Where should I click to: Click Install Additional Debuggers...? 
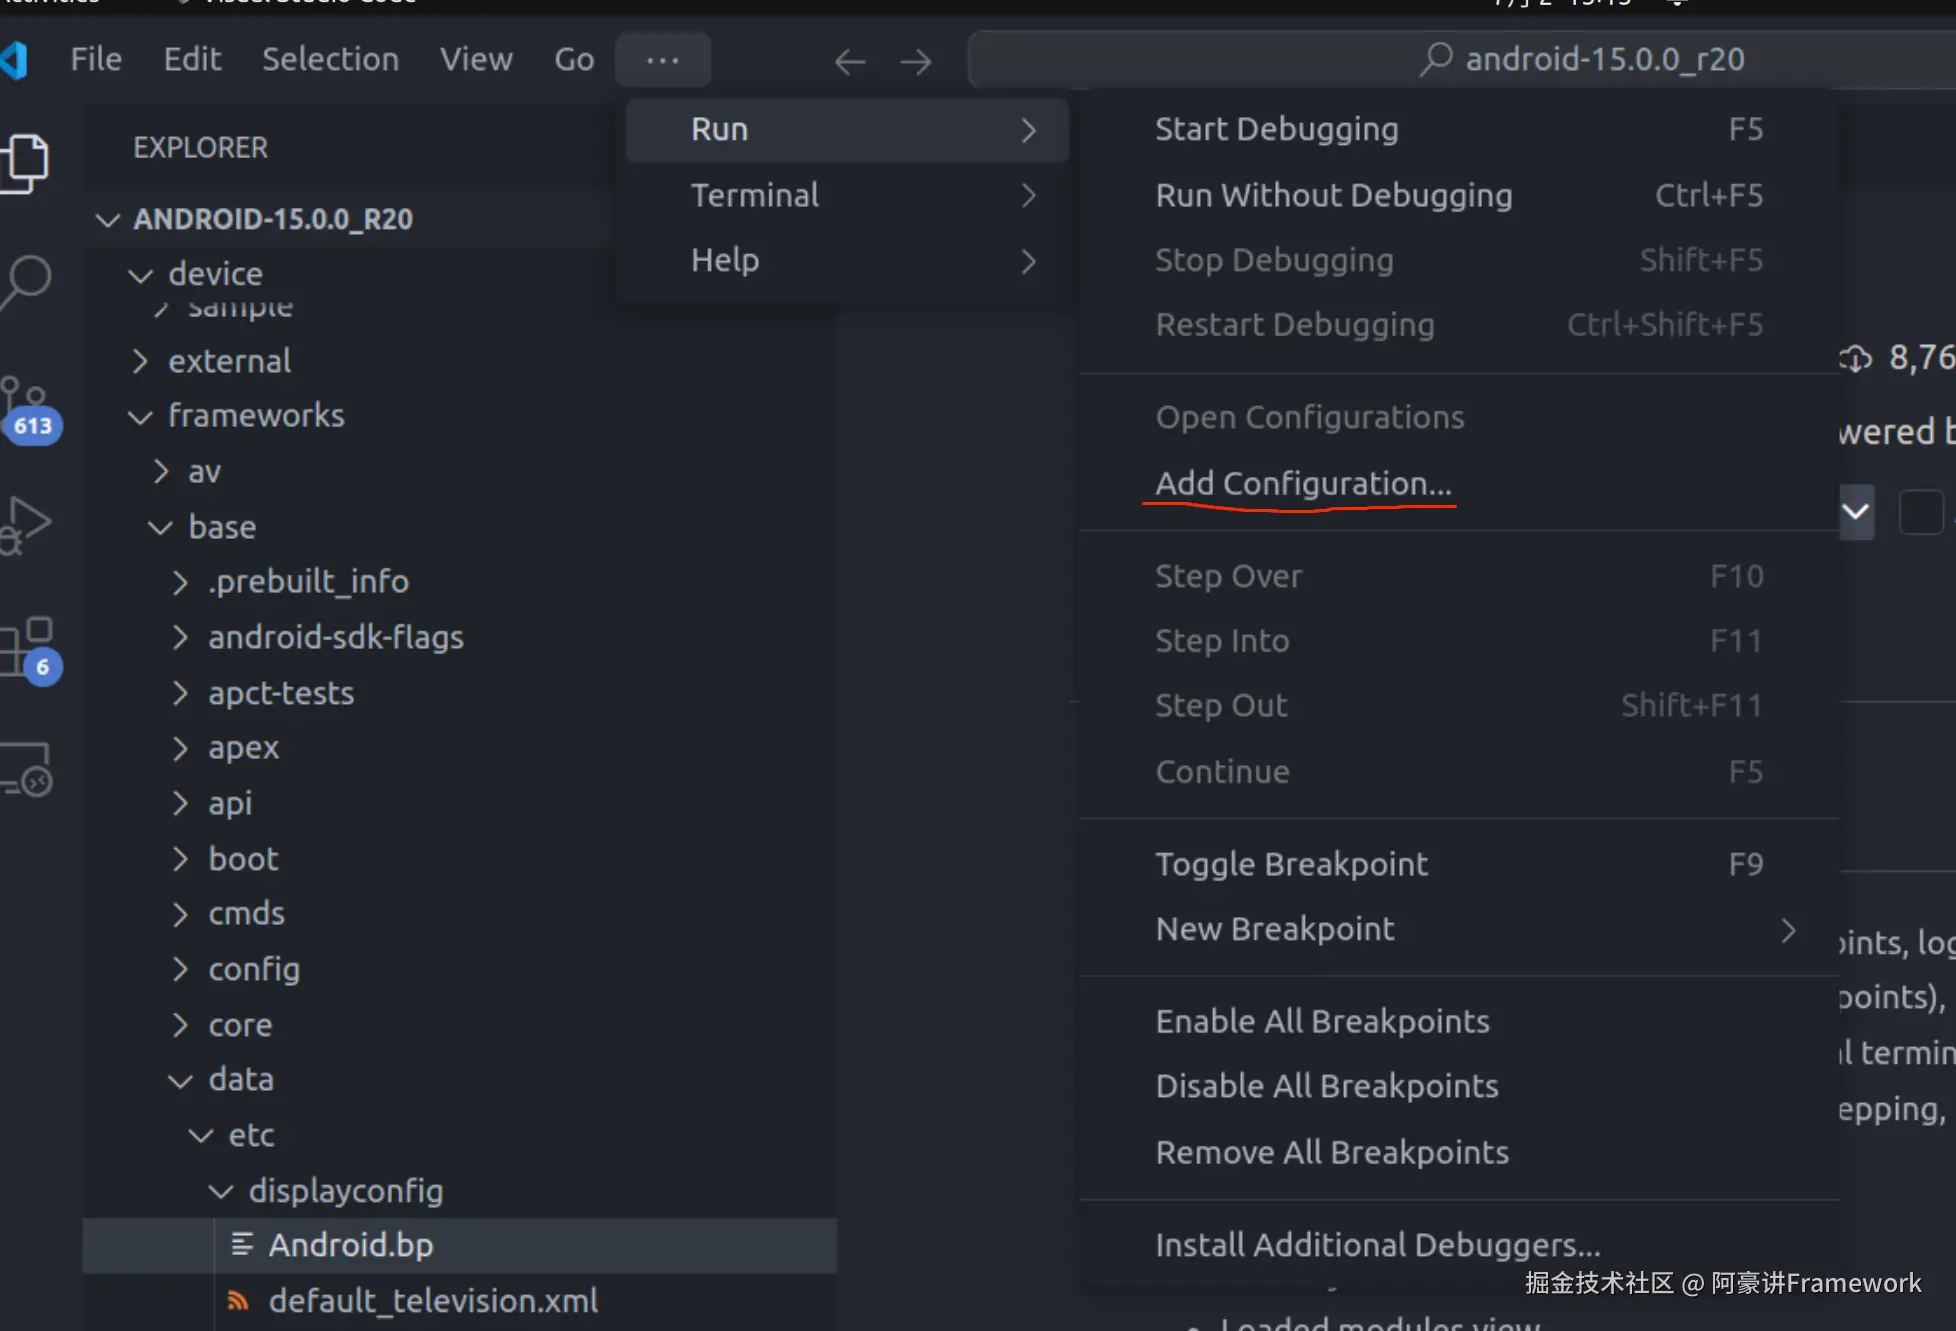1377,1245
